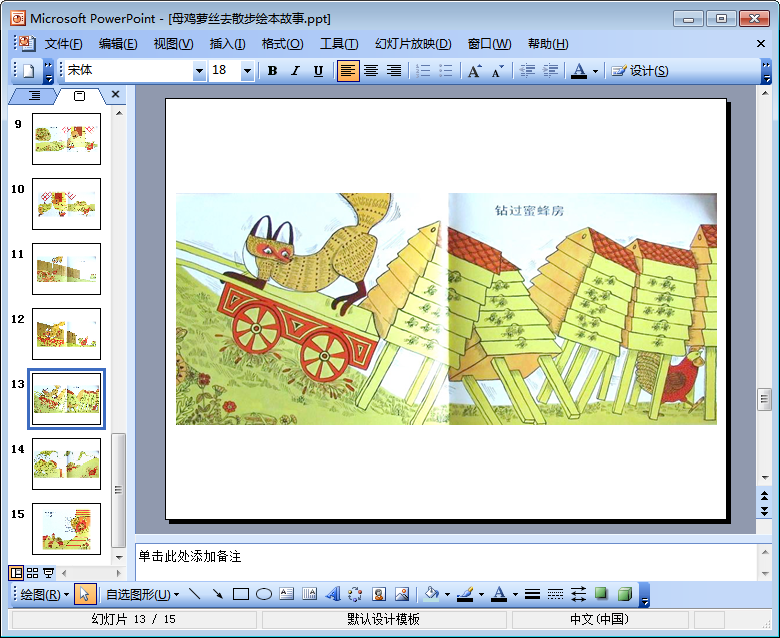
Task: Open the font name dropdown 宋体
Action: click(x=199, y=71)
